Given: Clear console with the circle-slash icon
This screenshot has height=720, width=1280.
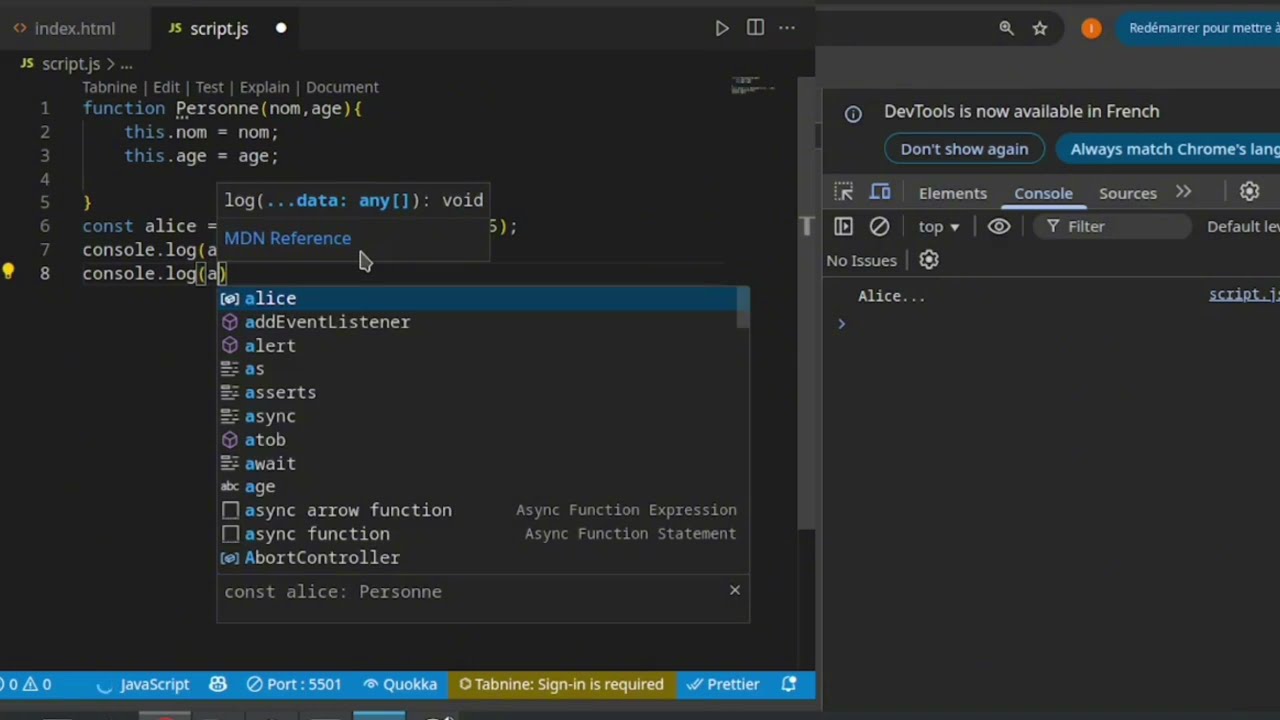Looking at the screenshot, I should [x=879, y=226].
